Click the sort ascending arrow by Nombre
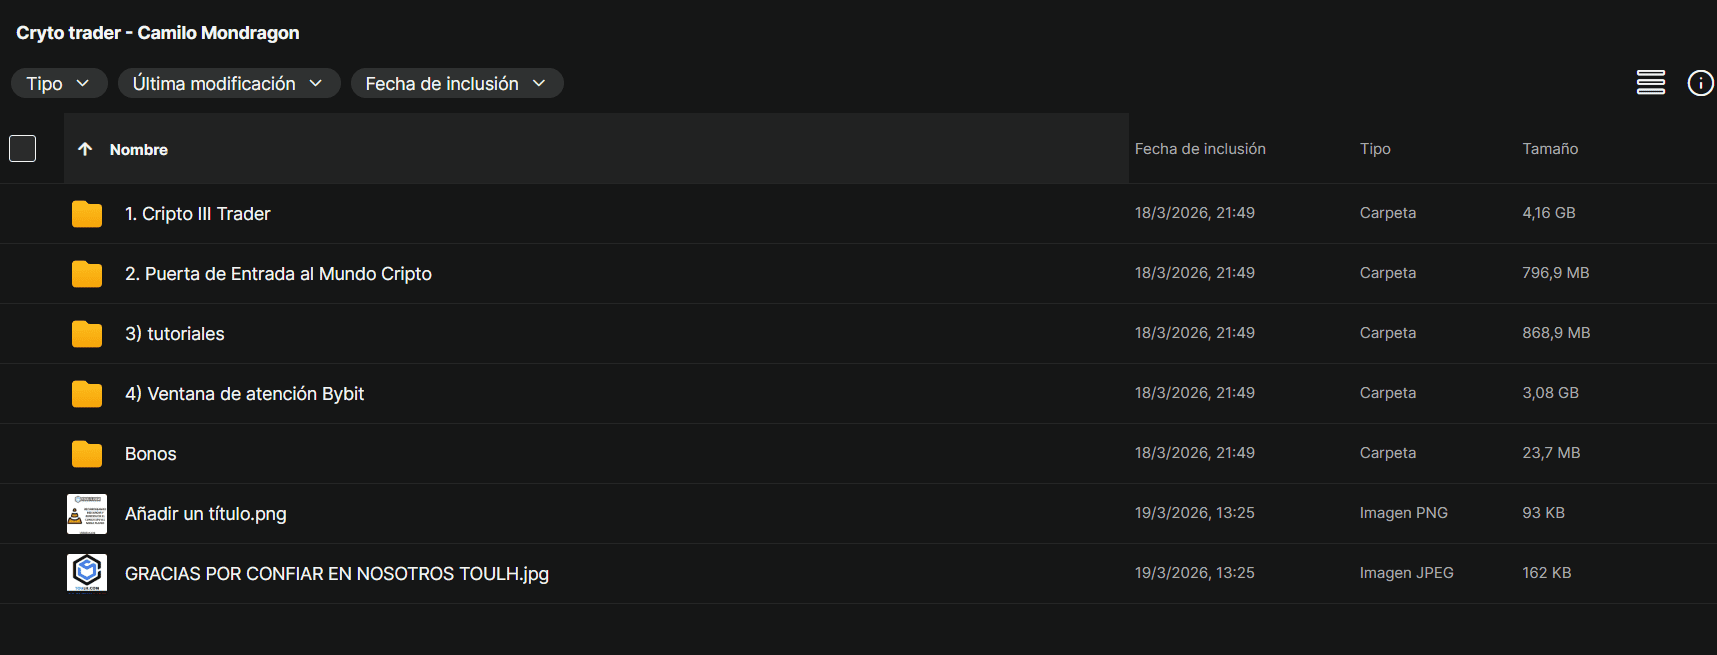1717x655 pixels. [x=85, y=149]
